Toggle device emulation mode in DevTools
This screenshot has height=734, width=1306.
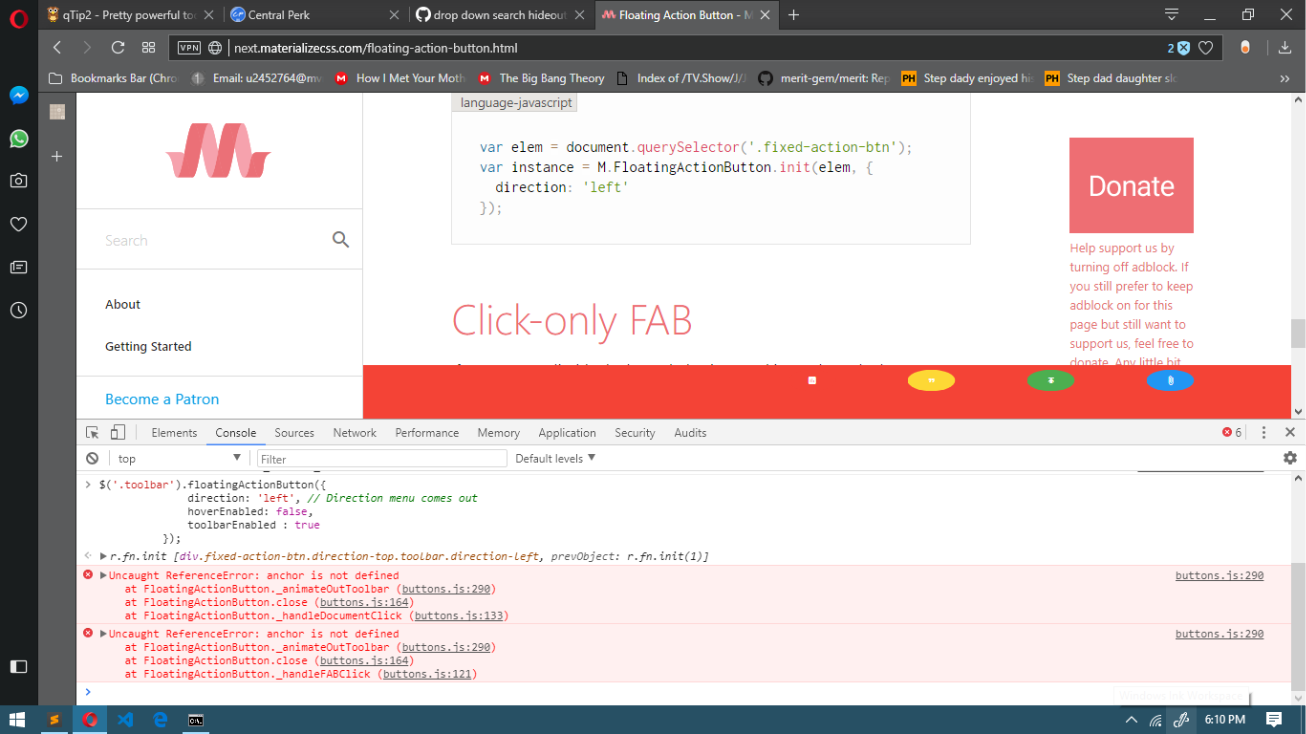(x=117, y=431)
